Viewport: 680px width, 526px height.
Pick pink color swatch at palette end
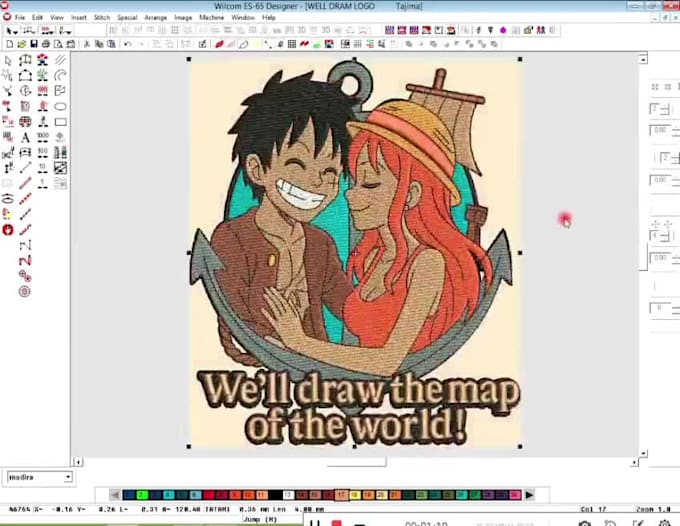coord(515,495)
